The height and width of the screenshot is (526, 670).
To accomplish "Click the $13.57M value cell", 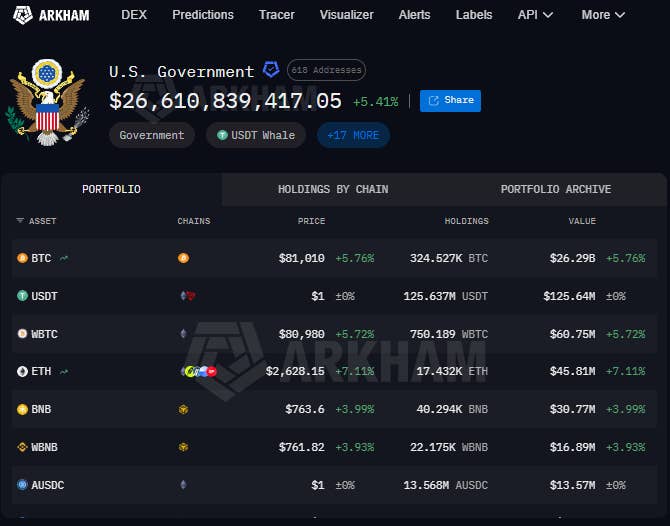I will [573, 485].
